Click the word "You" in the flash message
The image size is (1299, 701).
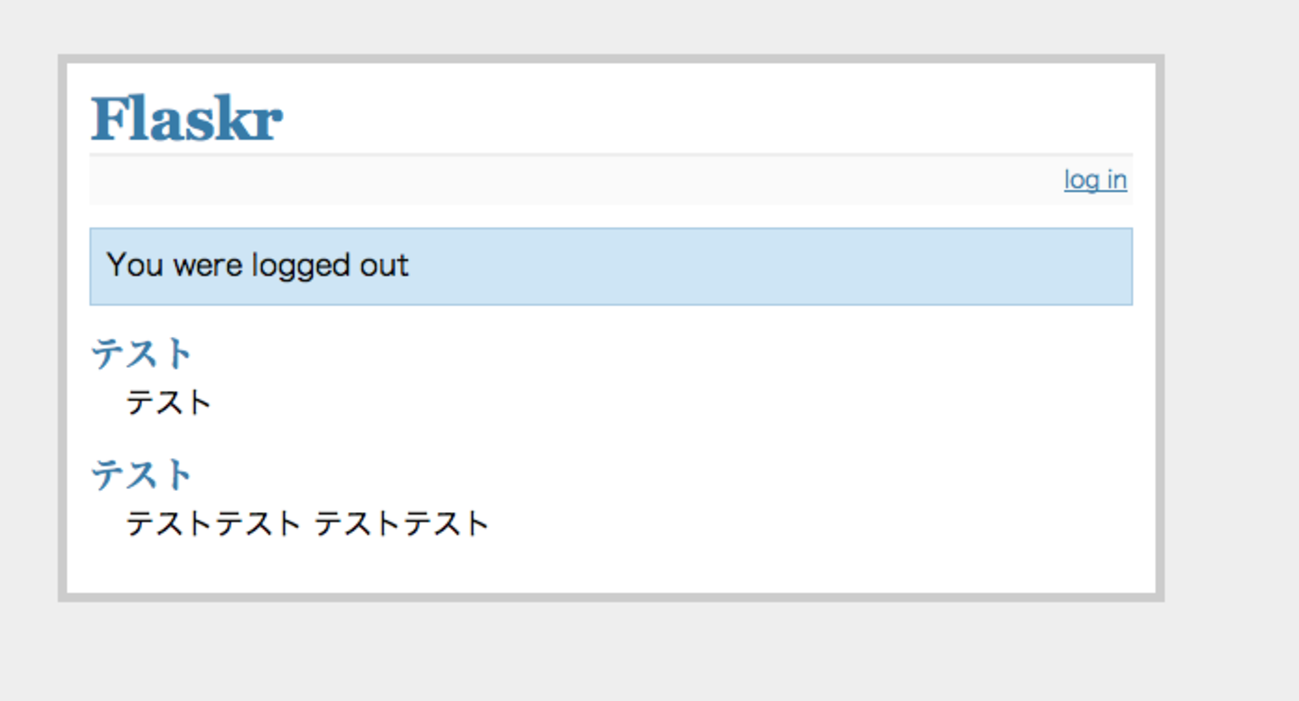pos(134,266)
